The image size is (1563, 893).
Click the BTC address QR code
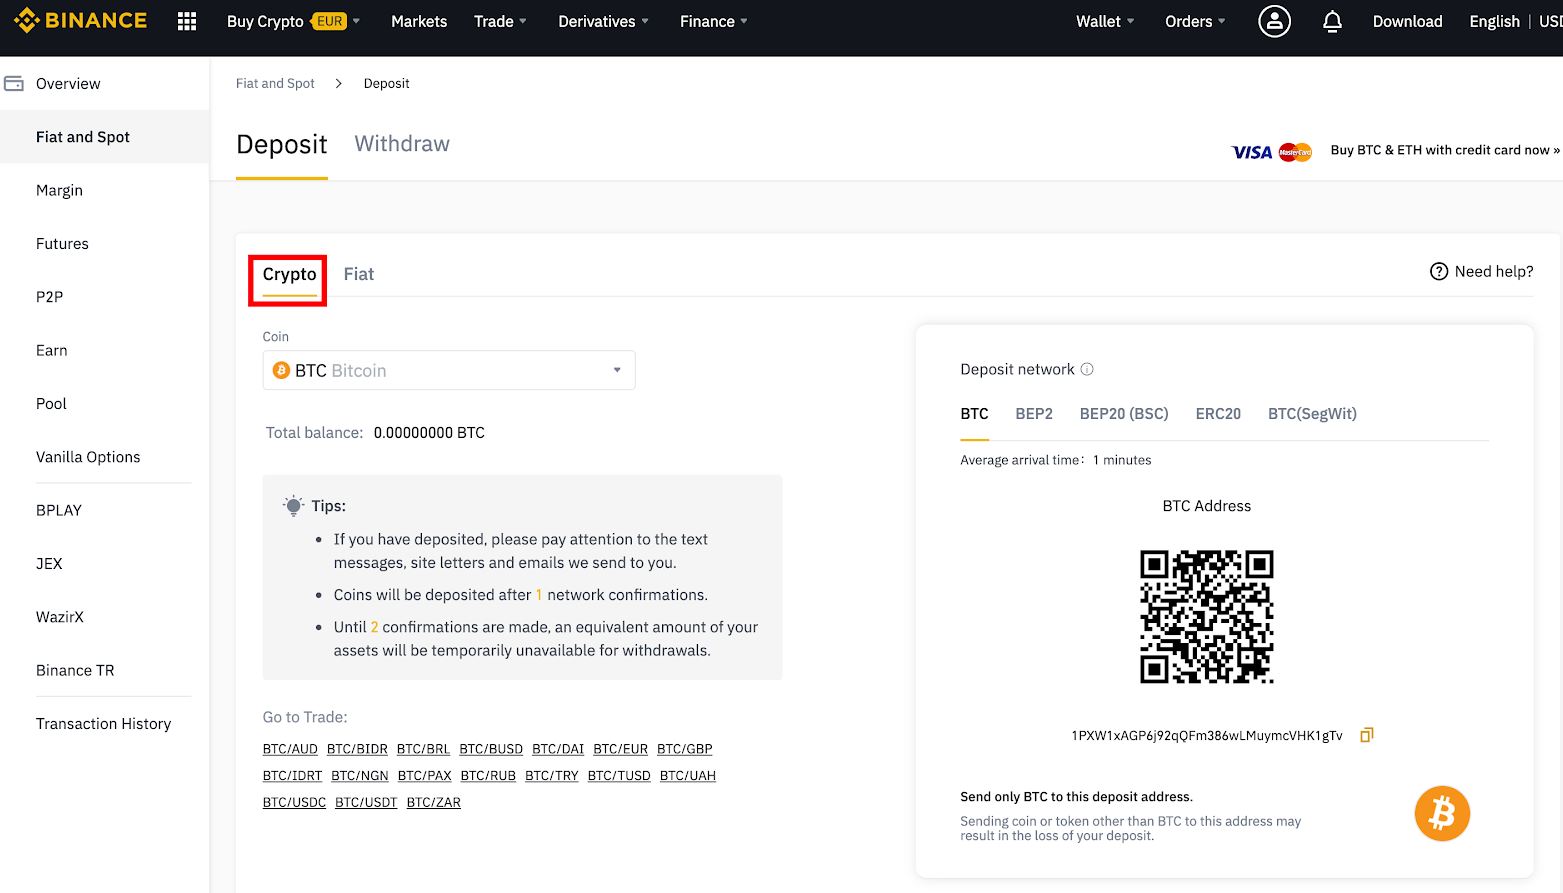tap(1207, 616)
